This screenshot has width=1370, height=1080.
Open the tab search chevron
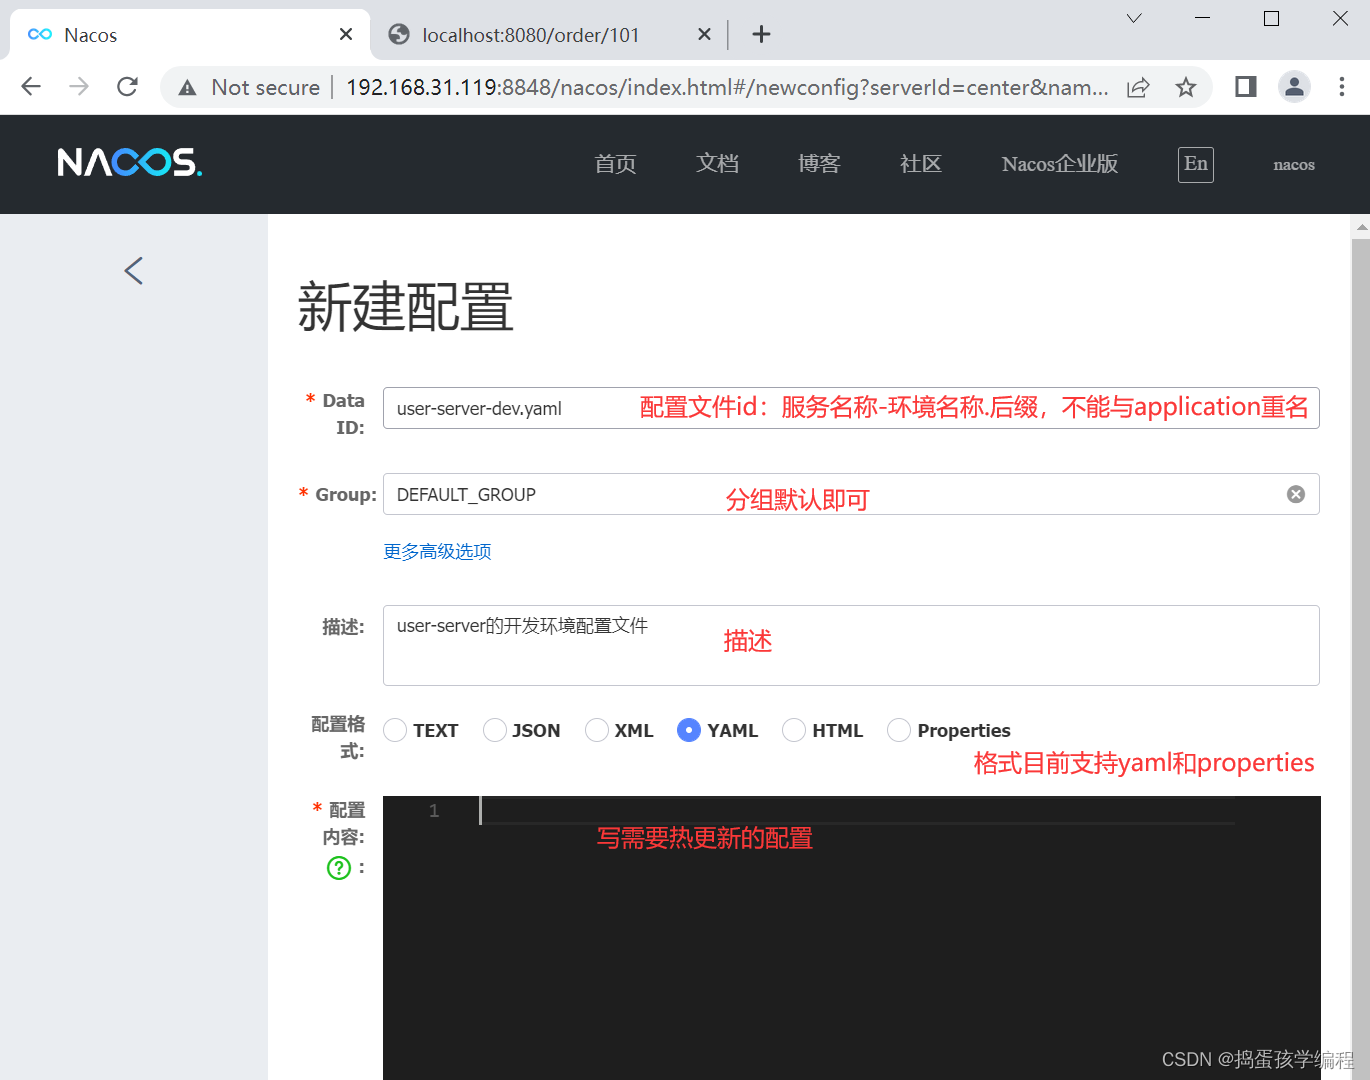1134,19
